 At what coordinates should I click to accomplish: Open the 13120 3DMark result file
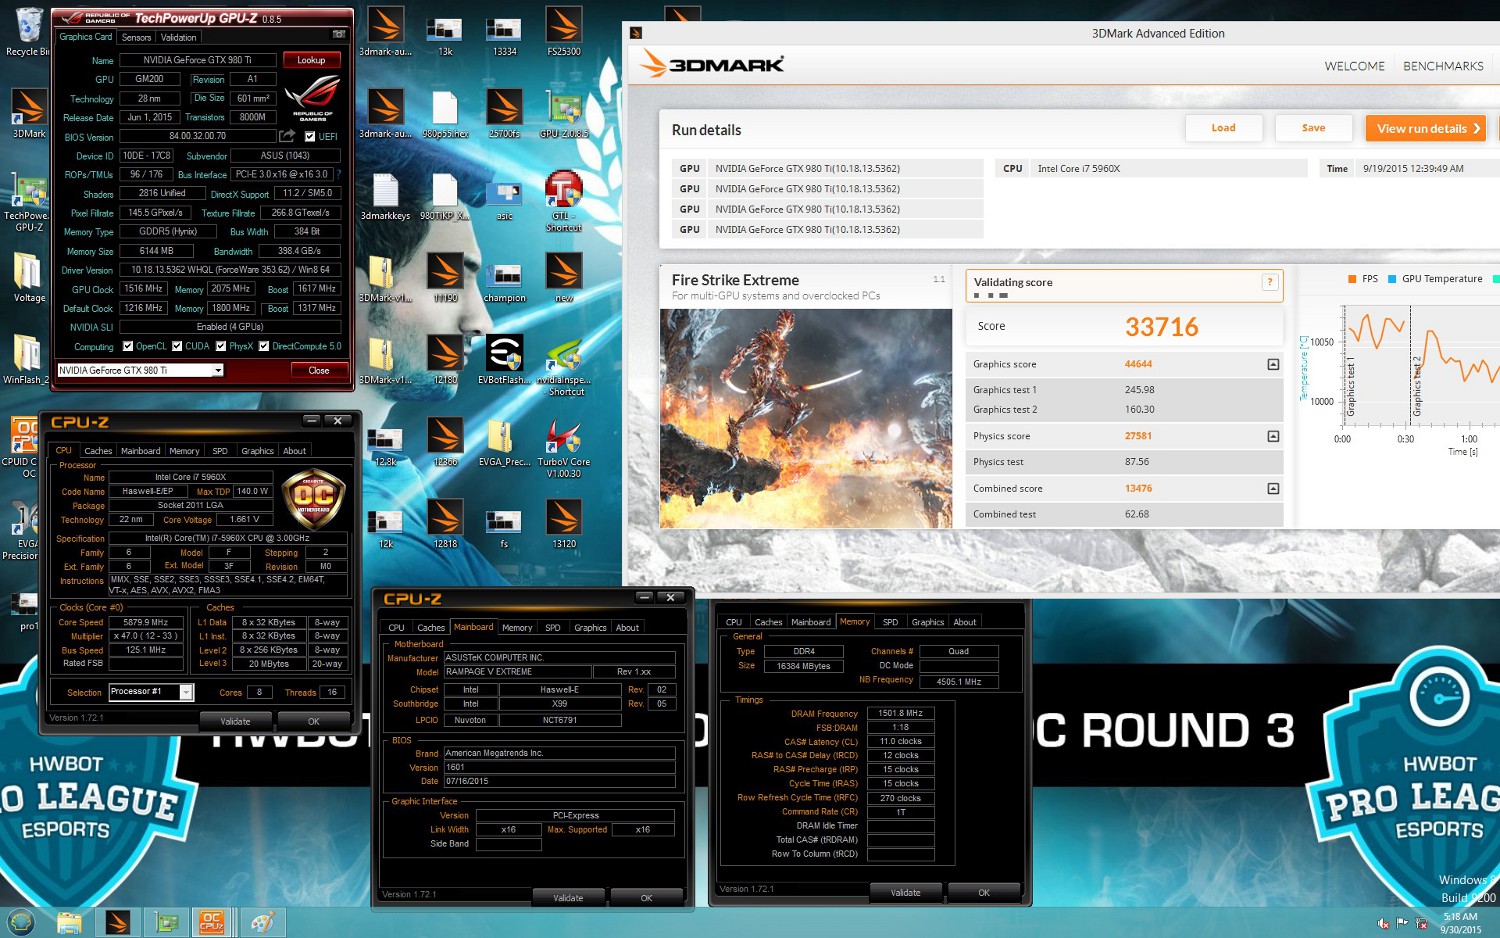564,524
